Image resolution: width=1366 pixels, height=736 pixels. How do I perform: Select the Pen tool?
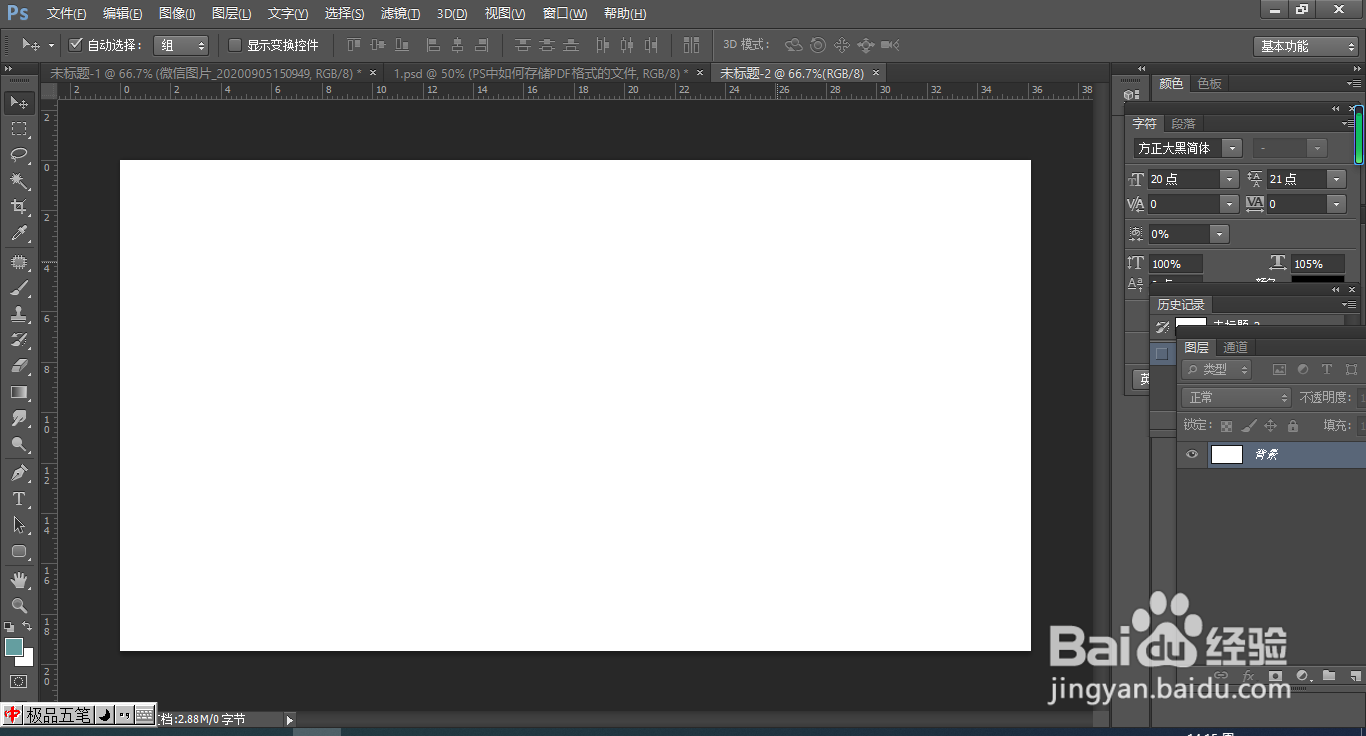click(19, 473)
